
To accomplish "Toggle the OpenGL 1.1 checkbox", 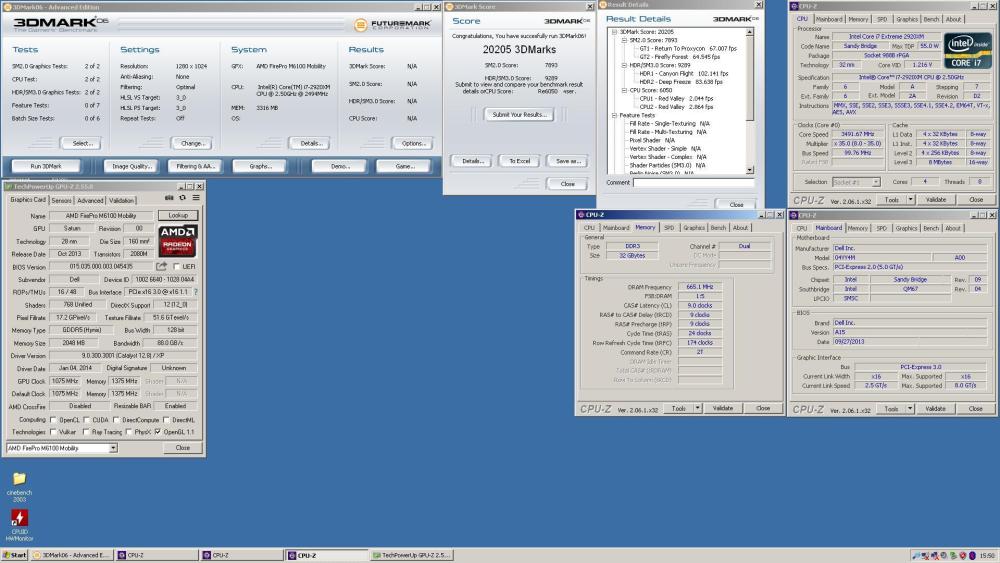I will click(158, 432).
